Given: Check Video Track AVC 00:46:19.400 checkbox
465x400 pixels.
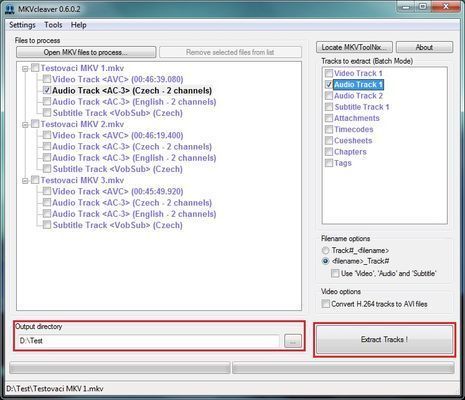Looking at the screenshot, I should coord(47,135).
